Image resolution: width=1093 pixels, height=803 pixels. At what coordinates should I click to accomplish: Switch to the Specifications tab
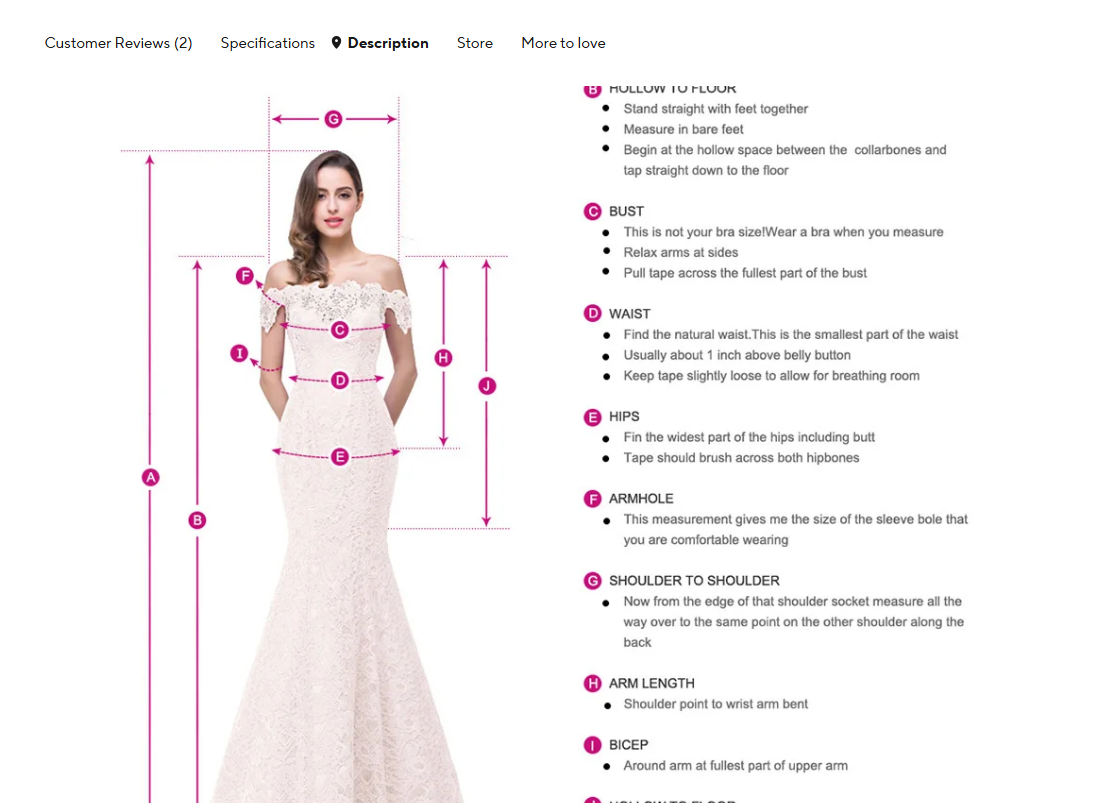268,43
